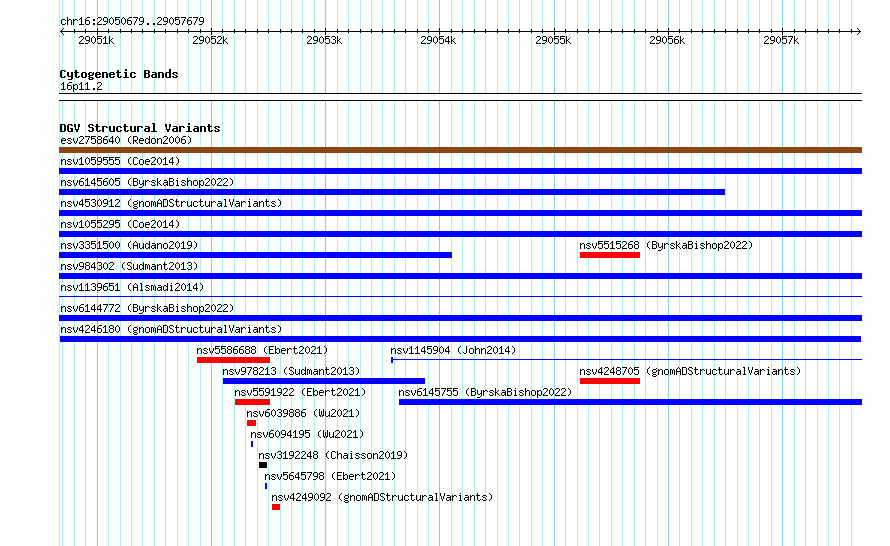This screenshot has width=890, height=546.
Task: Select the small red nsv6039886 bar
Action: 251,423
